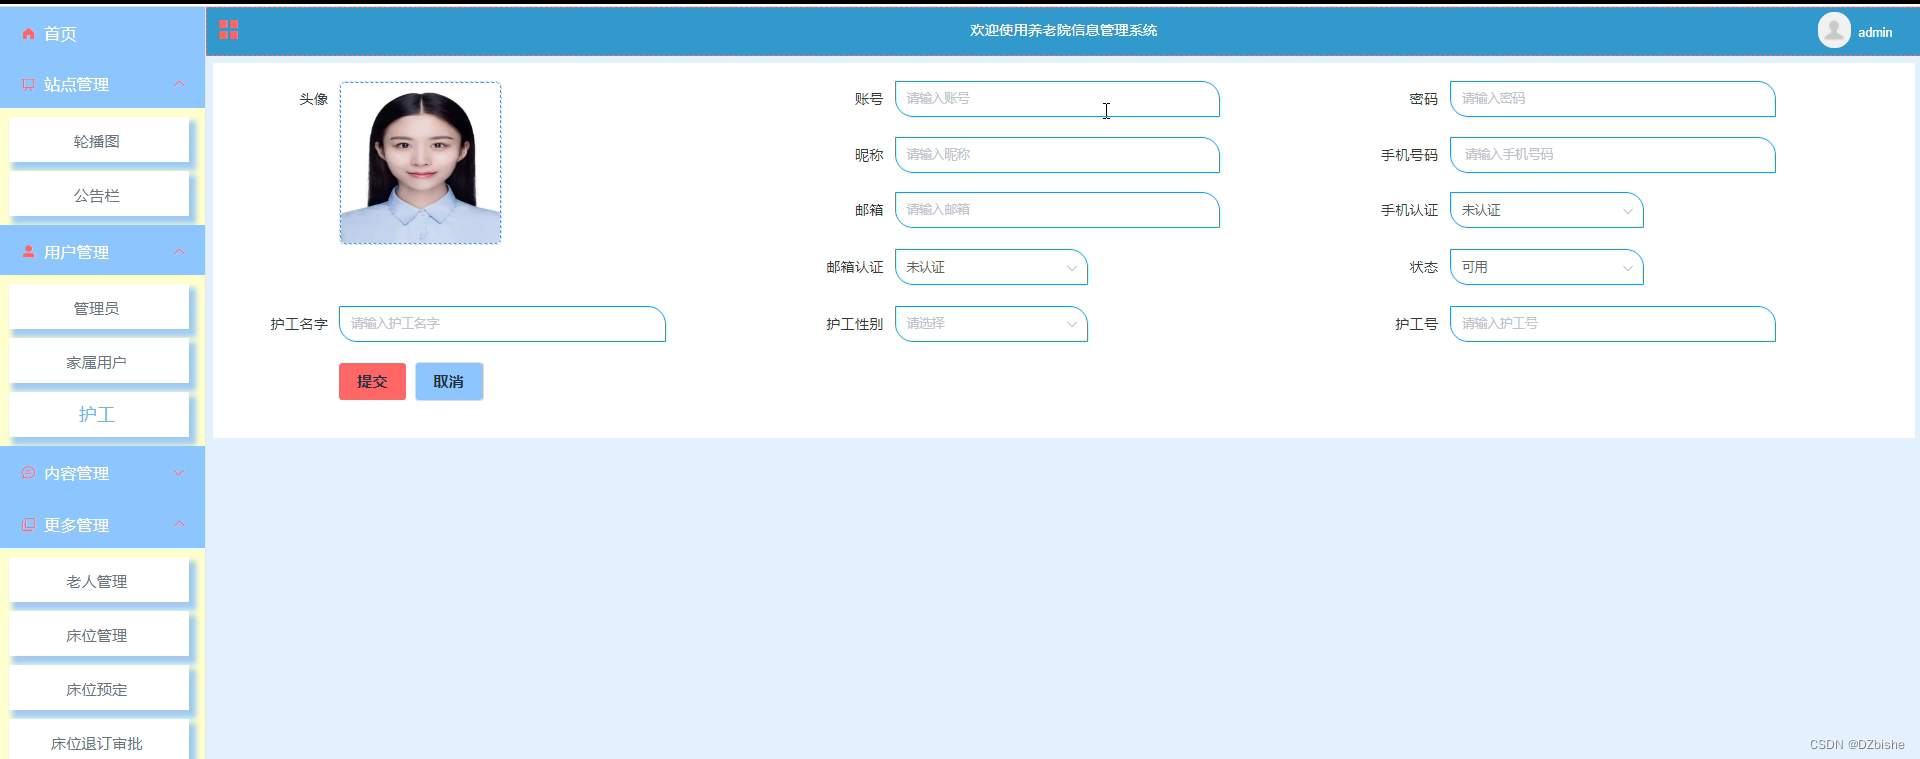Open the 状态 dropdown showing 可用

tap(1546, 267)
